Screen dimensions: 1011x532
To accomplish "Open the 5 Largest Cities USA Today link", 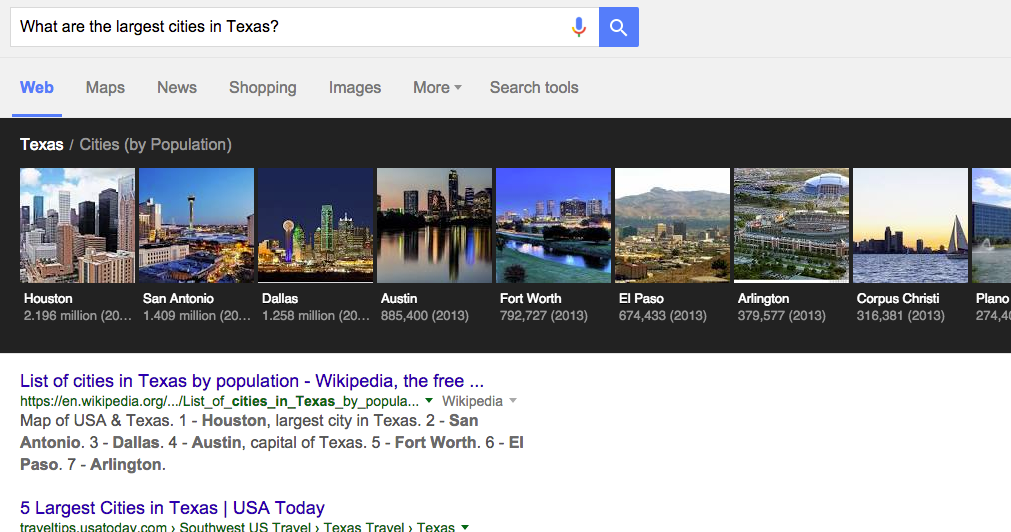I will (x=172, y=508).
